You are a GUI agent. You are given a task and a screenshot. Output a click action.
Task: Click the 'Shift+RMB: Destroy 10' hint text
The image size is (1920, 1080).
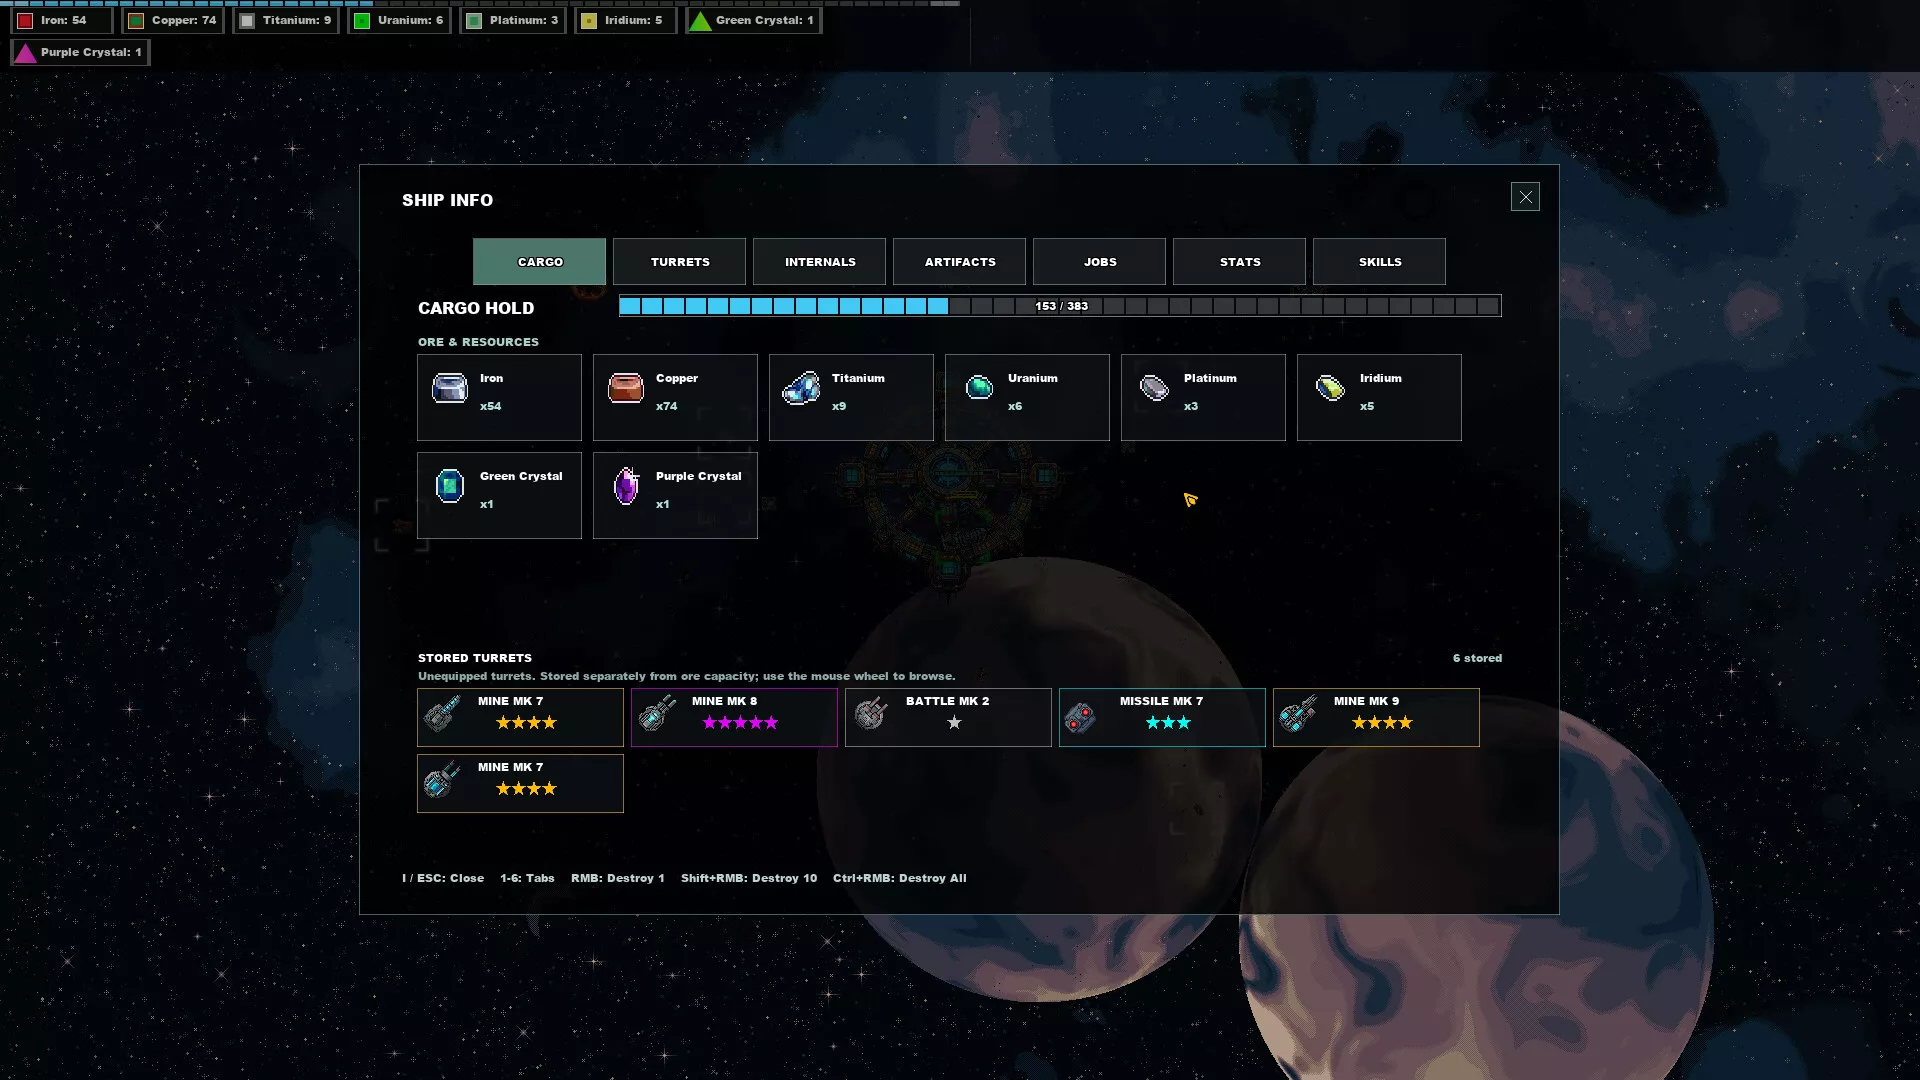coord(748,878)
